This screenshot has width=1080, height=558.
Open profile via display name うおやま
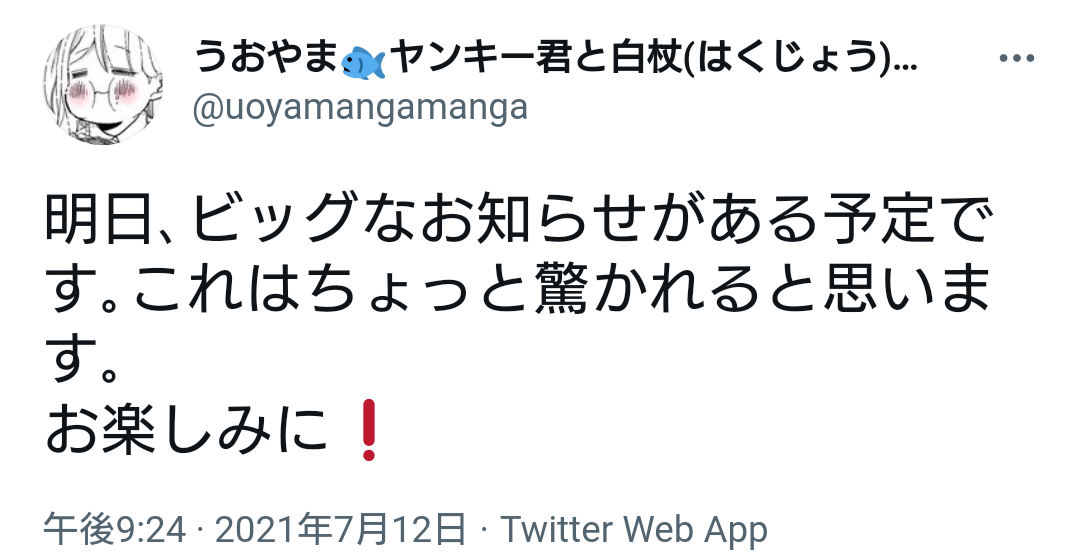265,58
